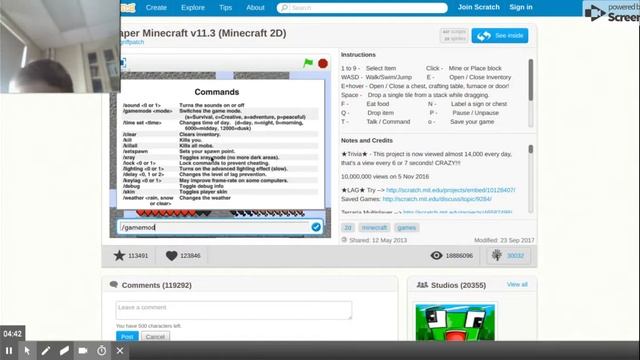The image size is (640, 360).
Task: Open the remix tree icon
Action: 497,256
